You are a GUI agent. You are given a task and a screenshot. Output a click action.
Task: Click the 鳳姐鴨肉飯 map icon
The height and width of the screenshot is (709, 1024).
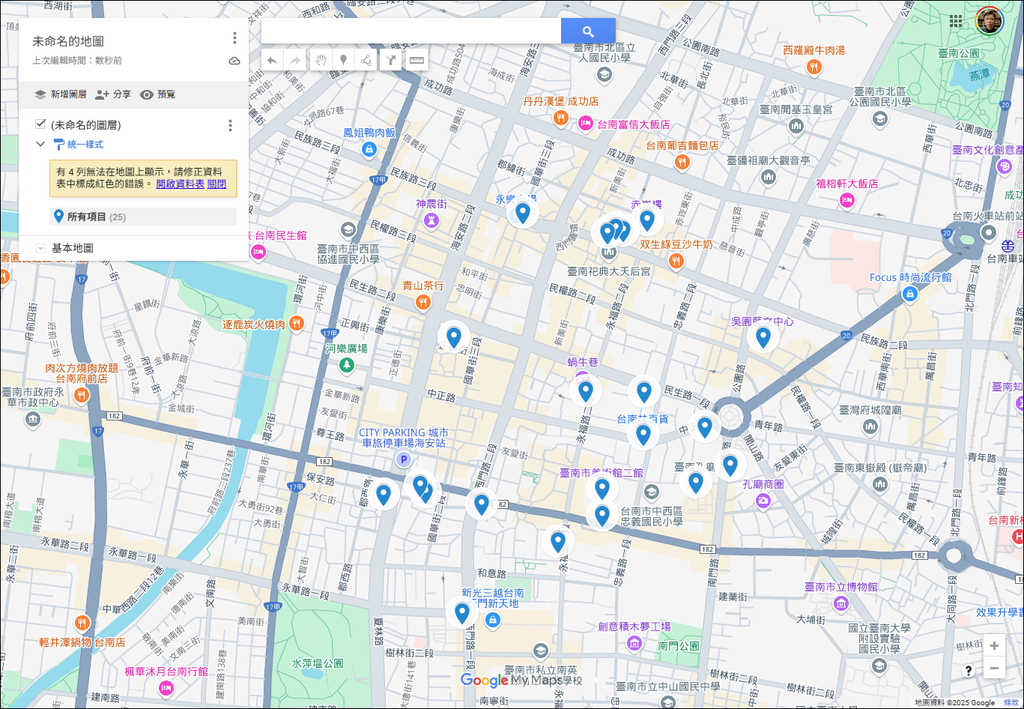tap(369, 150)
